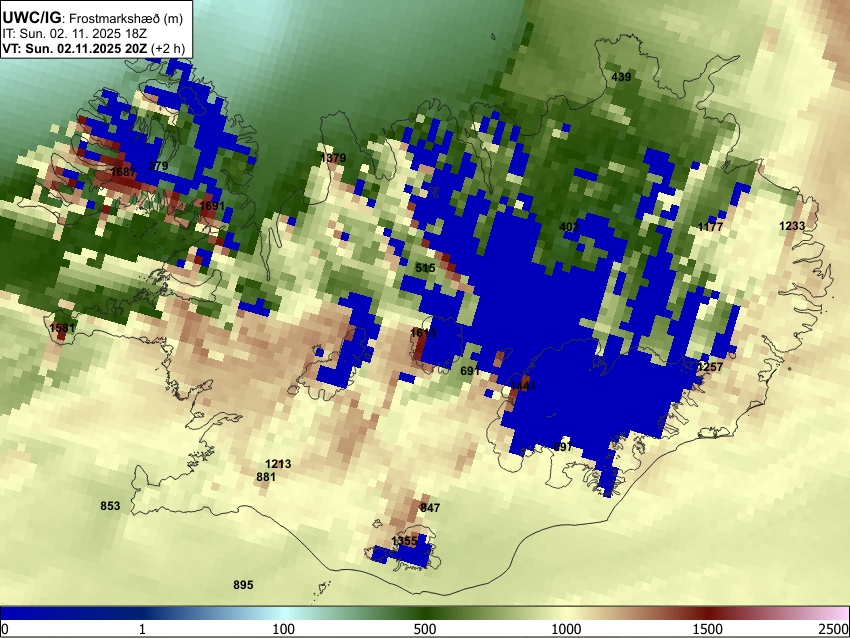The height and width of the screenshot is (638, 850).
Task: Click the map title 'UWC/IG: Frostmarkshæð (m)'
Action: [93, 17]
